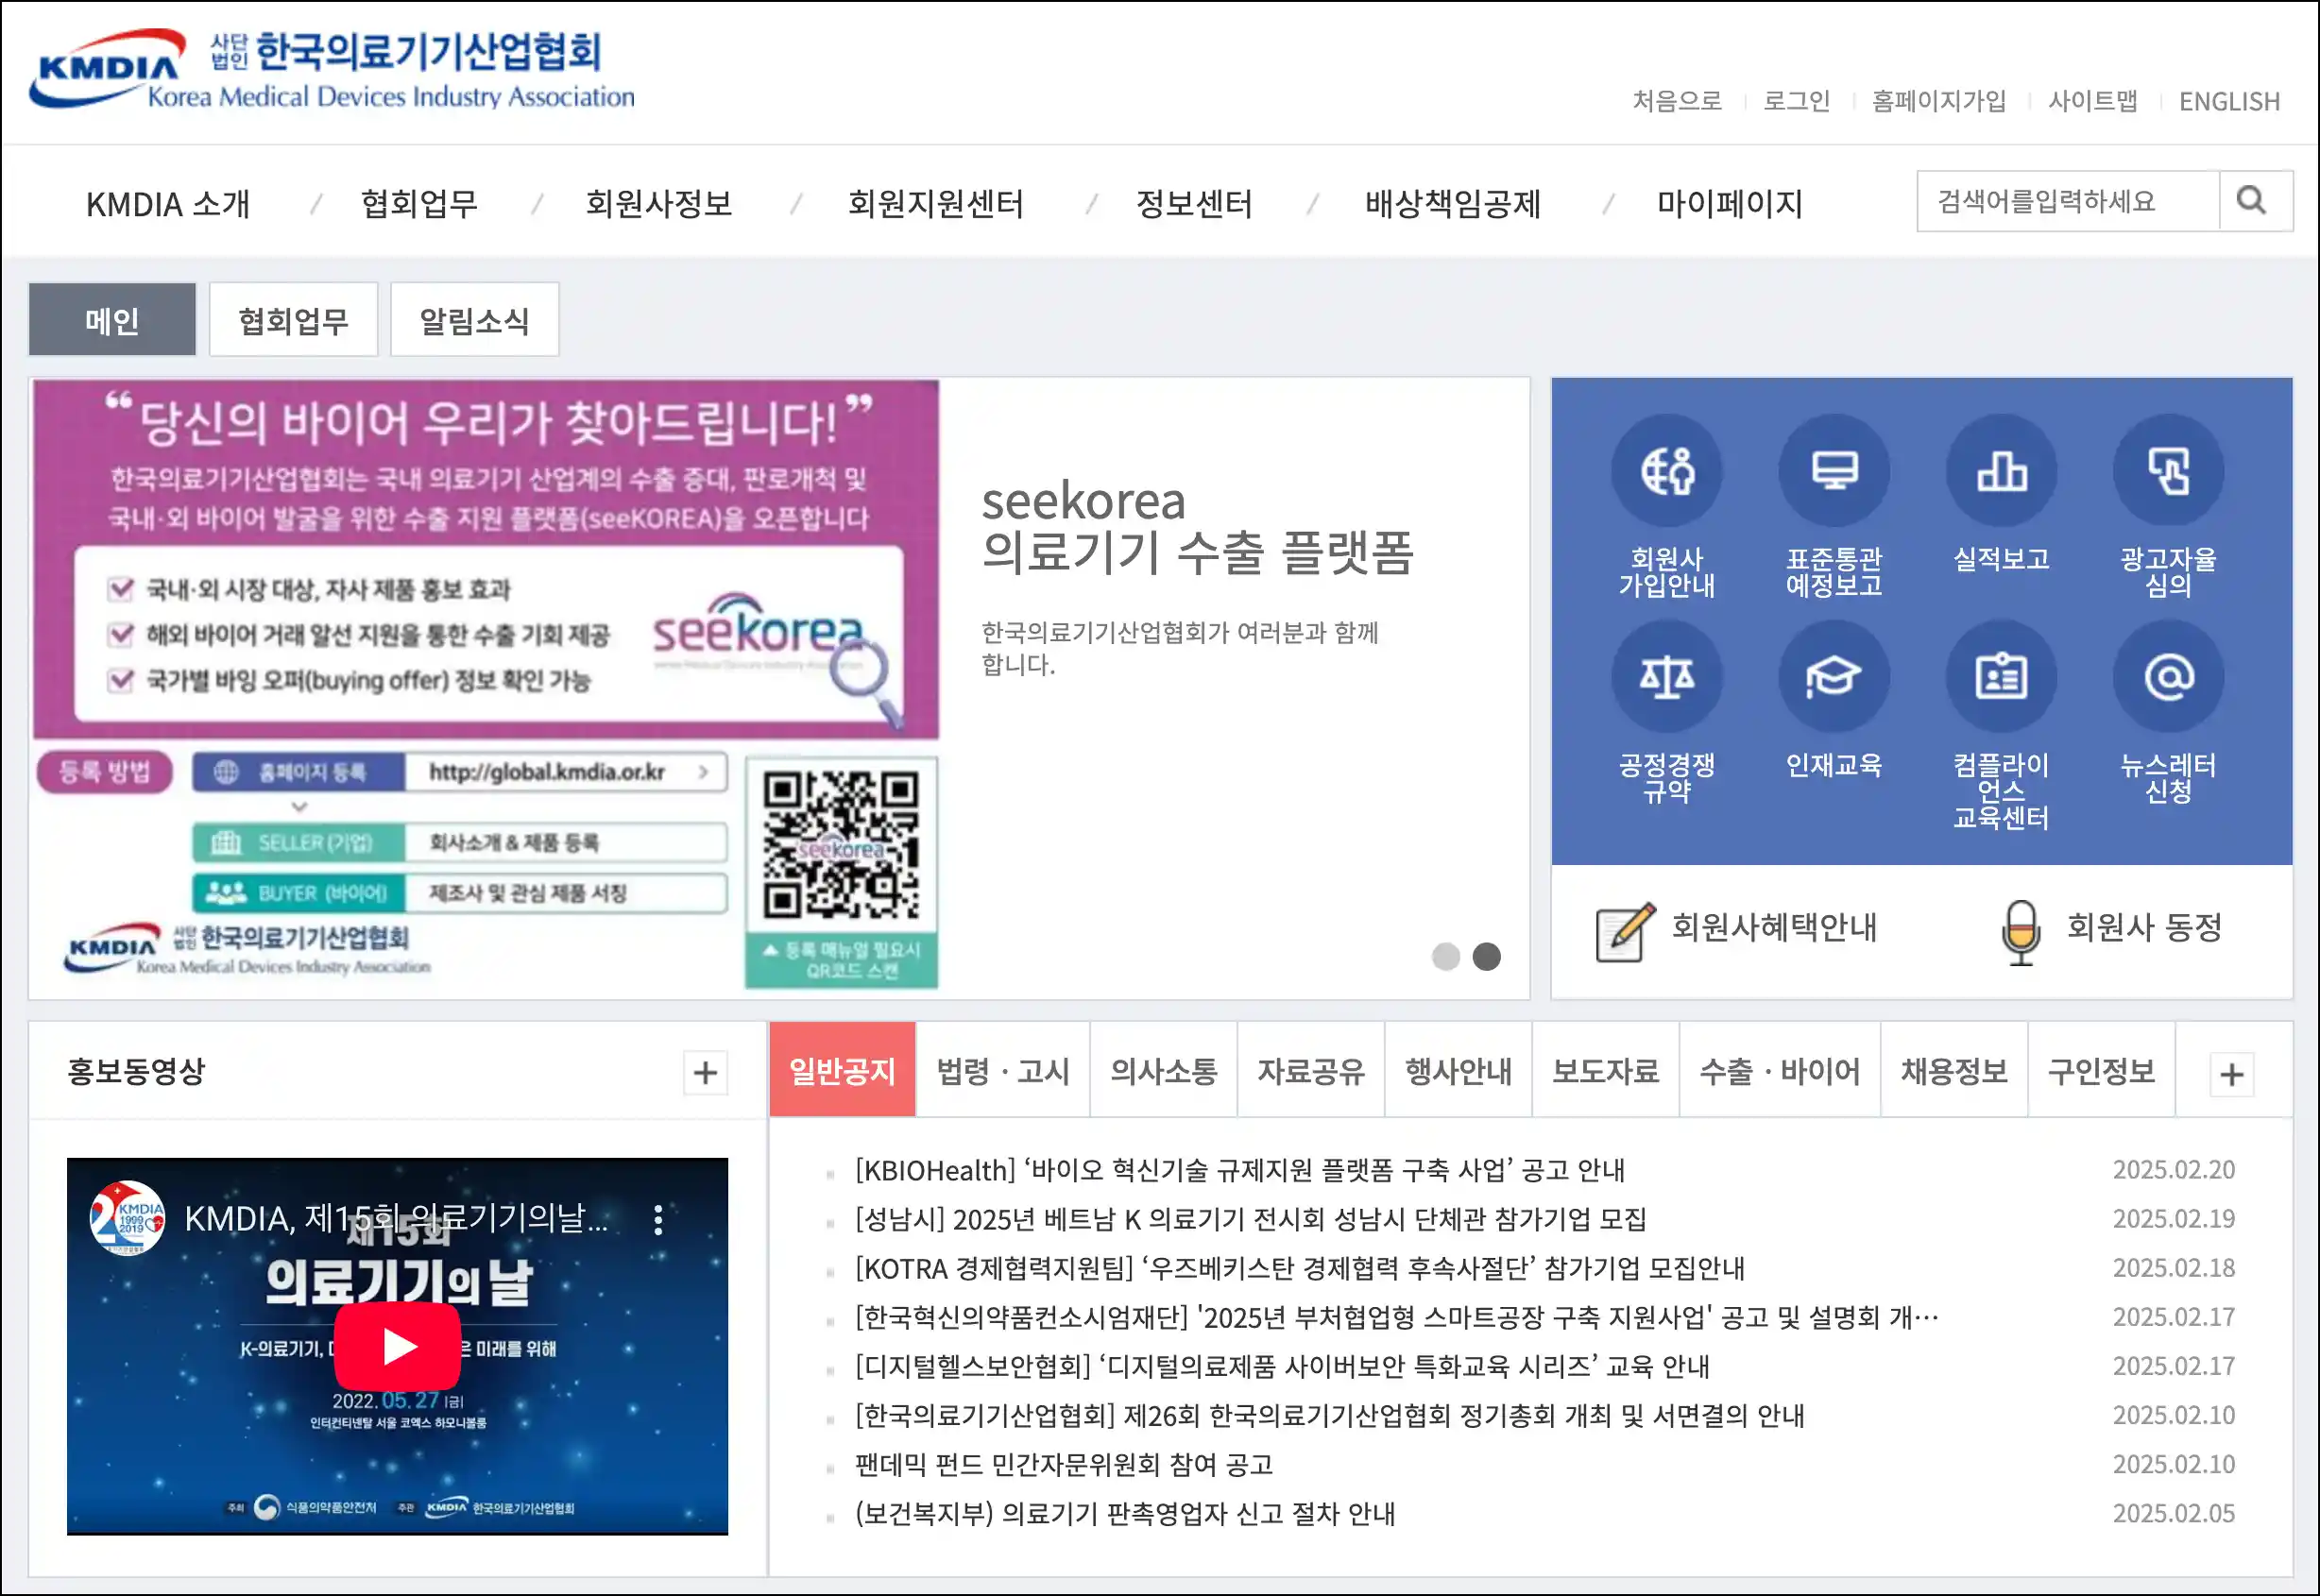Click the 처음으로 top link
Viewport: 2320px width, 1596px height.
click(x=1677, y=101)
